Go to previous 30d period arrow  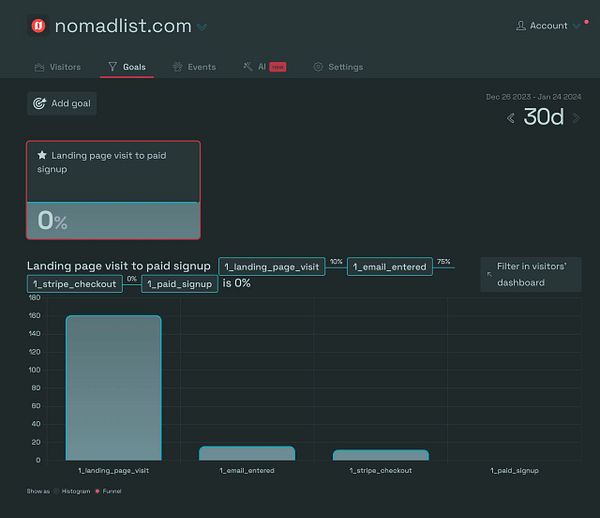tap(511, 118)
